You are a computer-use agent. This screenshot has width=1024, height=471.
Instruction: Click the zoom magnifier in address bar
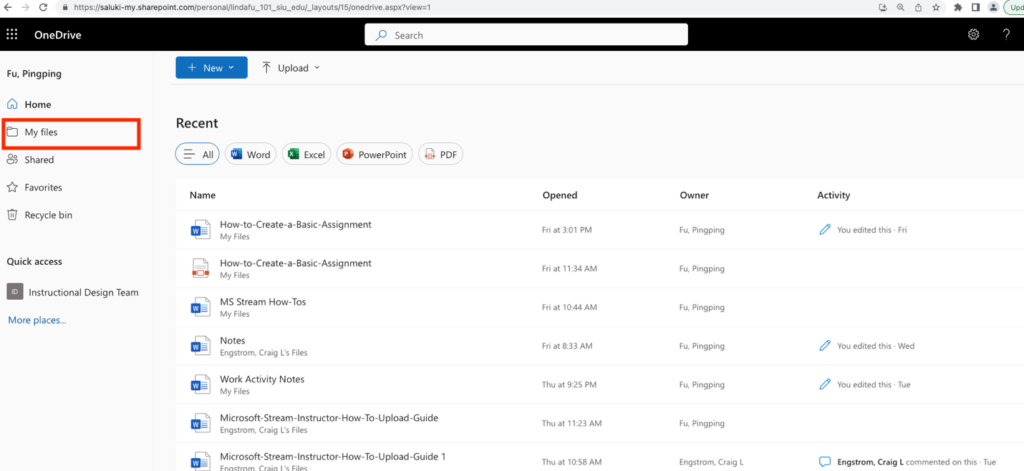(901, 7)
